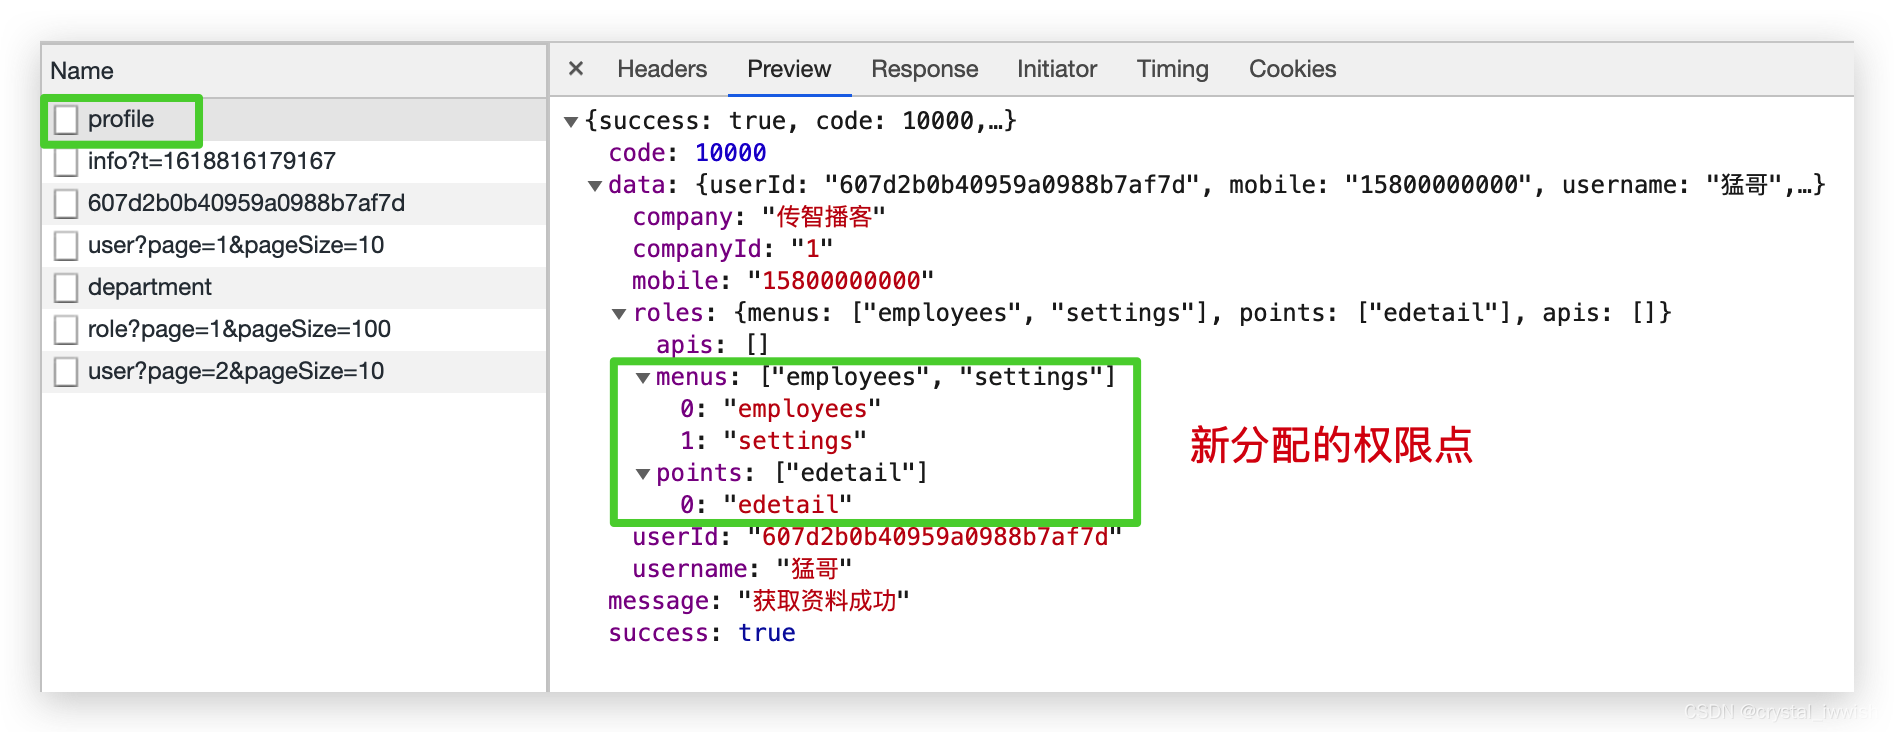Select the user?page=2&pageSize=10 request

click(x=294, y=371)
